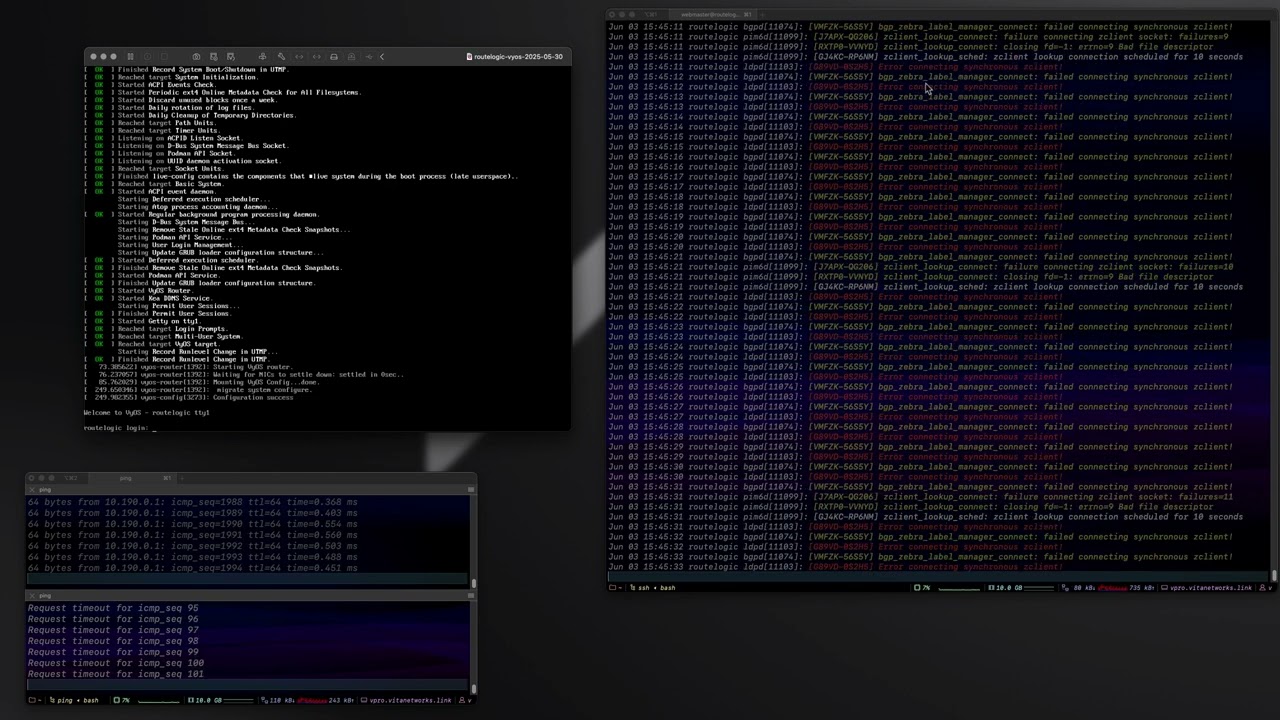Close the lower ping pane with its X
1280x720 pixels.
32,596
